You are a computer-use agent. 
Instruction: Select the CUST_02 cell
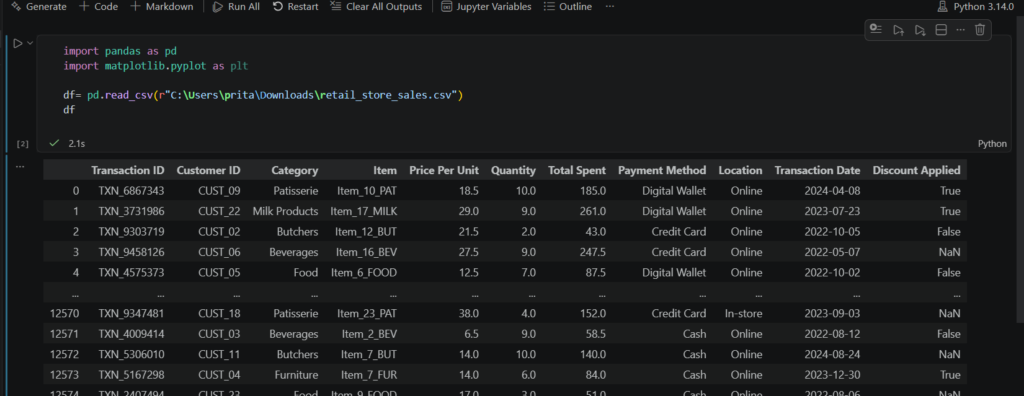(x=219, y=231)
